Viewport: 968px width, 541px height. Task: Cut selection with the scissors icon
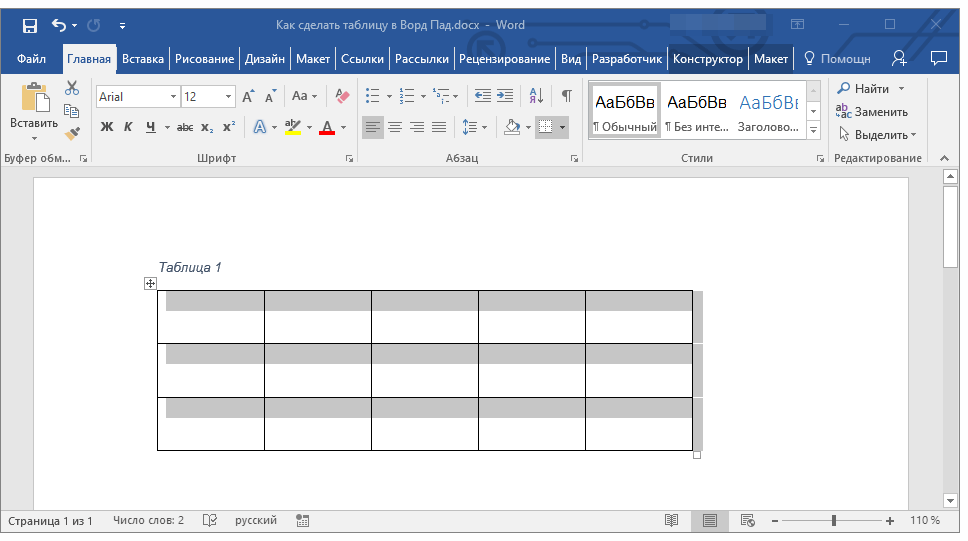72,88
